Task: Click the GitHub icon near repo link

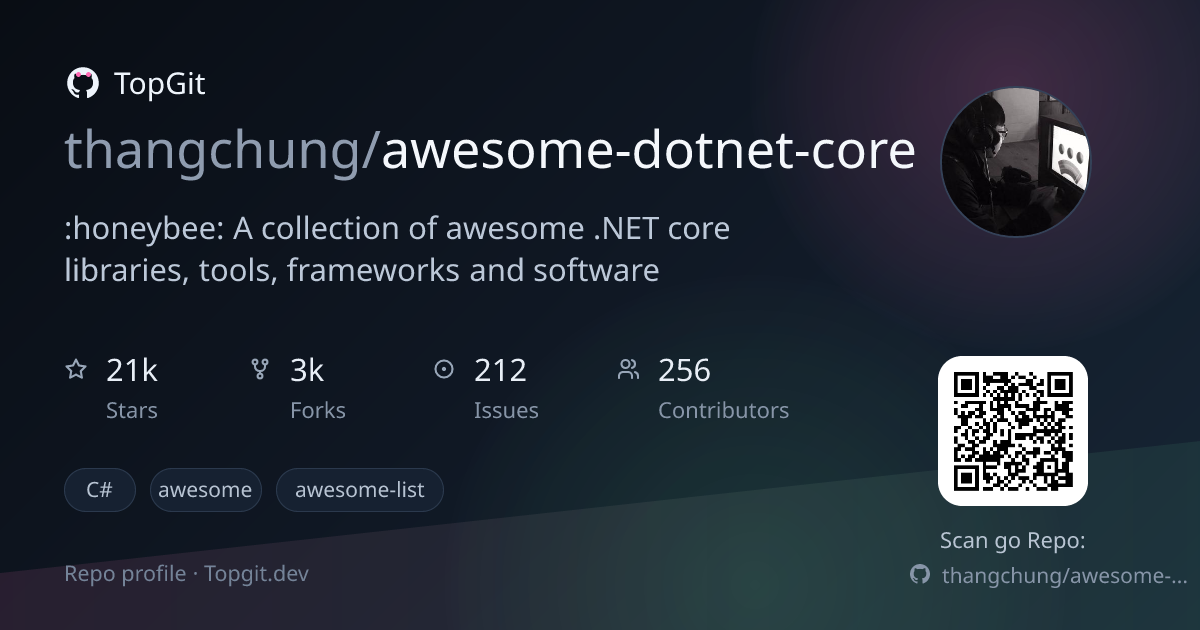Action: click(920, 575)
